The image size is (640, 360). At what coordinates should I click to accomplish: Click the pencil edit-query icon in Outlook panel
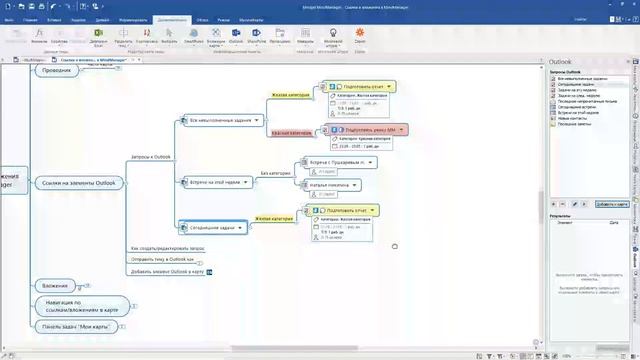point(575,204)
